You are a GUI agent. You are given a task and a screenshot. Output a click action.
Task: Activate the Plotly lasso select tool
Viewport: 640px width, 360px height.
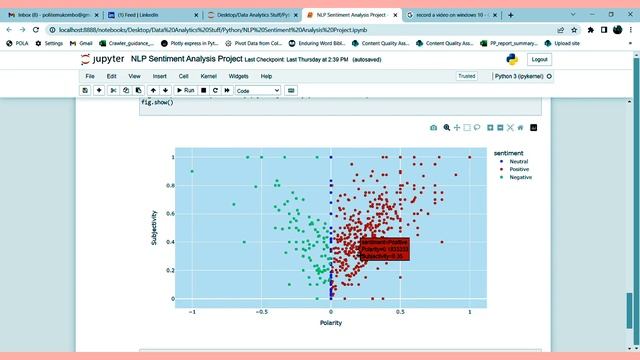point(477,128)
